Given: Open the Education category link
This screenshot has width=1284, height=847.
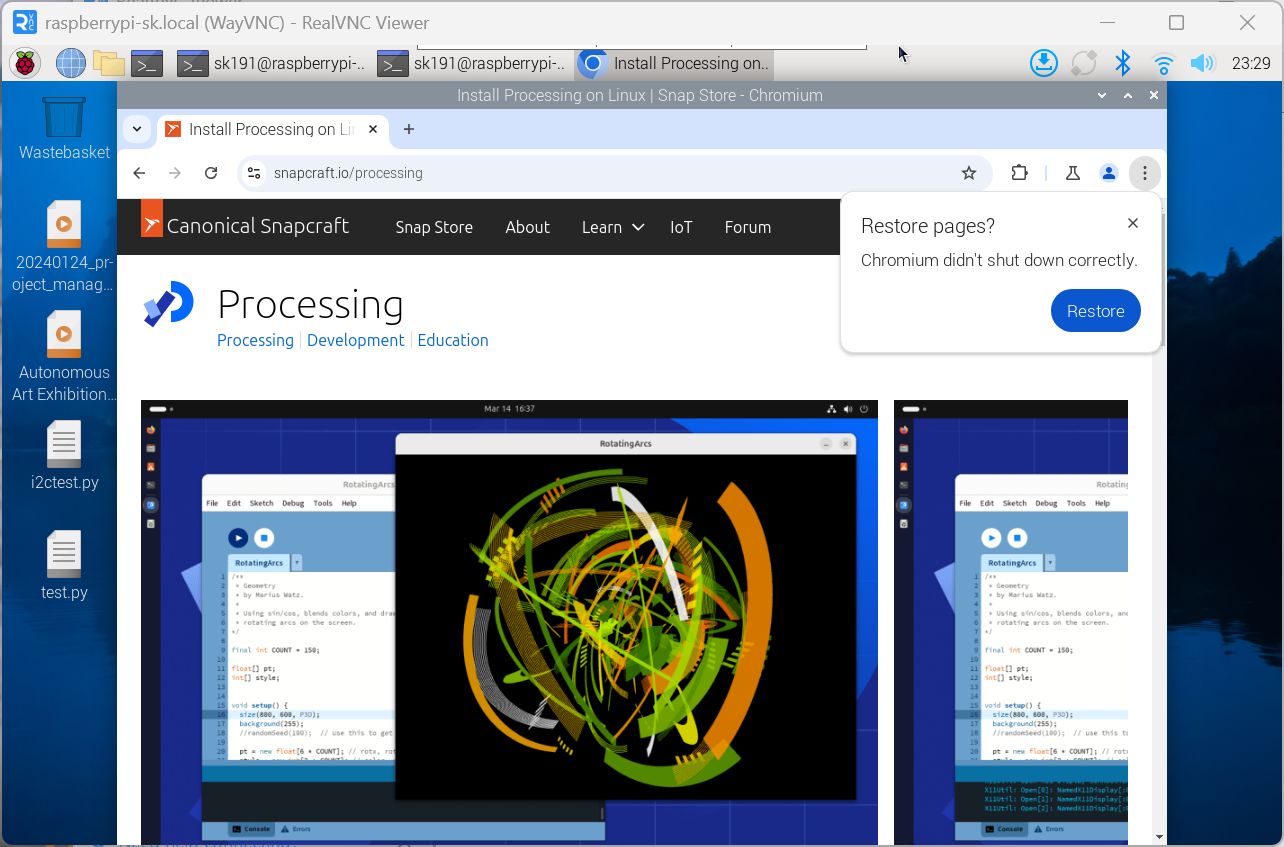Looking at the screenshot, I should pyautogui.click(x=452, y=340).
